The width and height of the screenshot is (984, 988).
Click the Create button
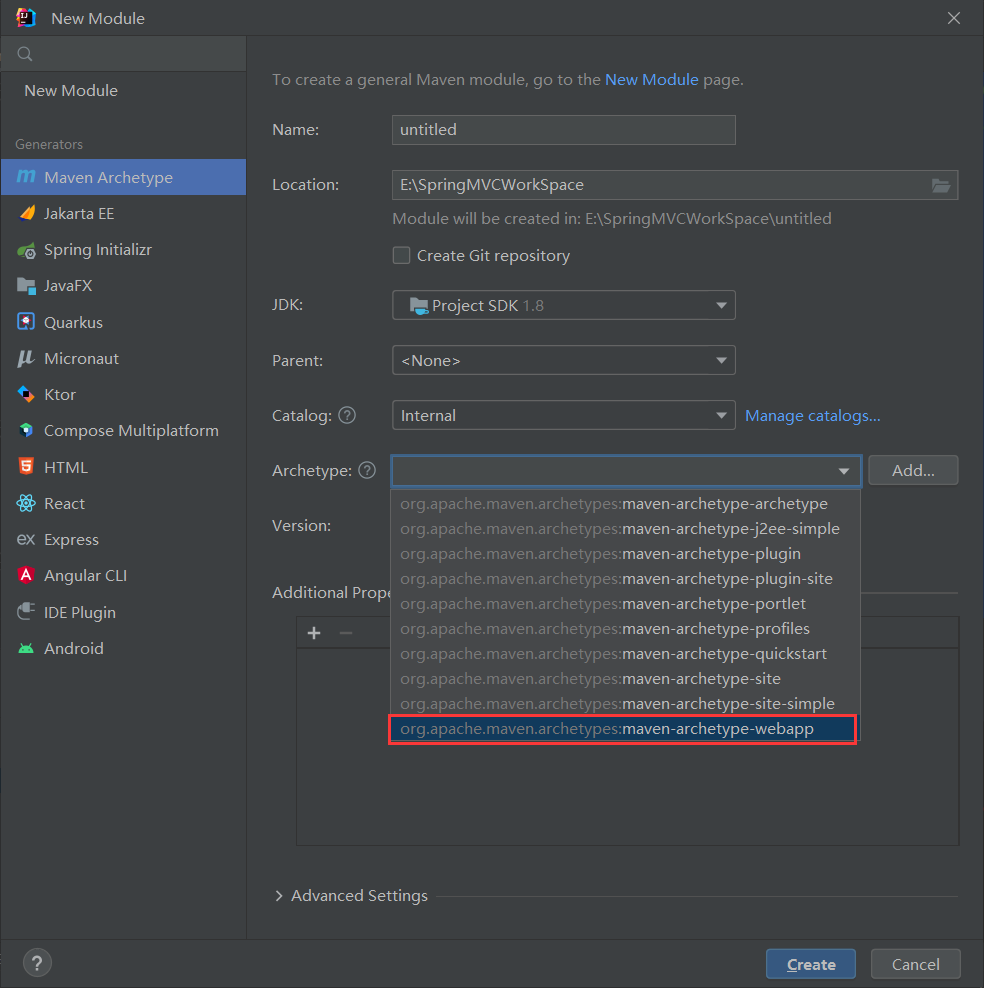pos(811,964)
